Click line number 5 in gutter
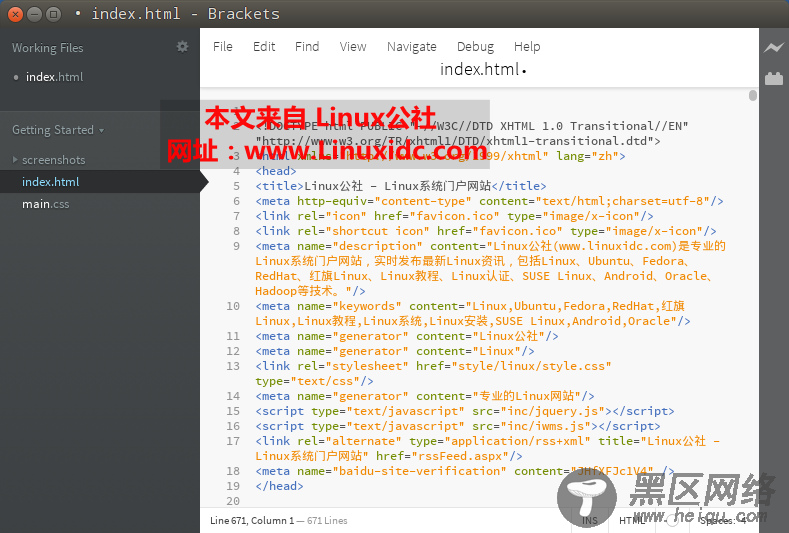 [236, 186]
